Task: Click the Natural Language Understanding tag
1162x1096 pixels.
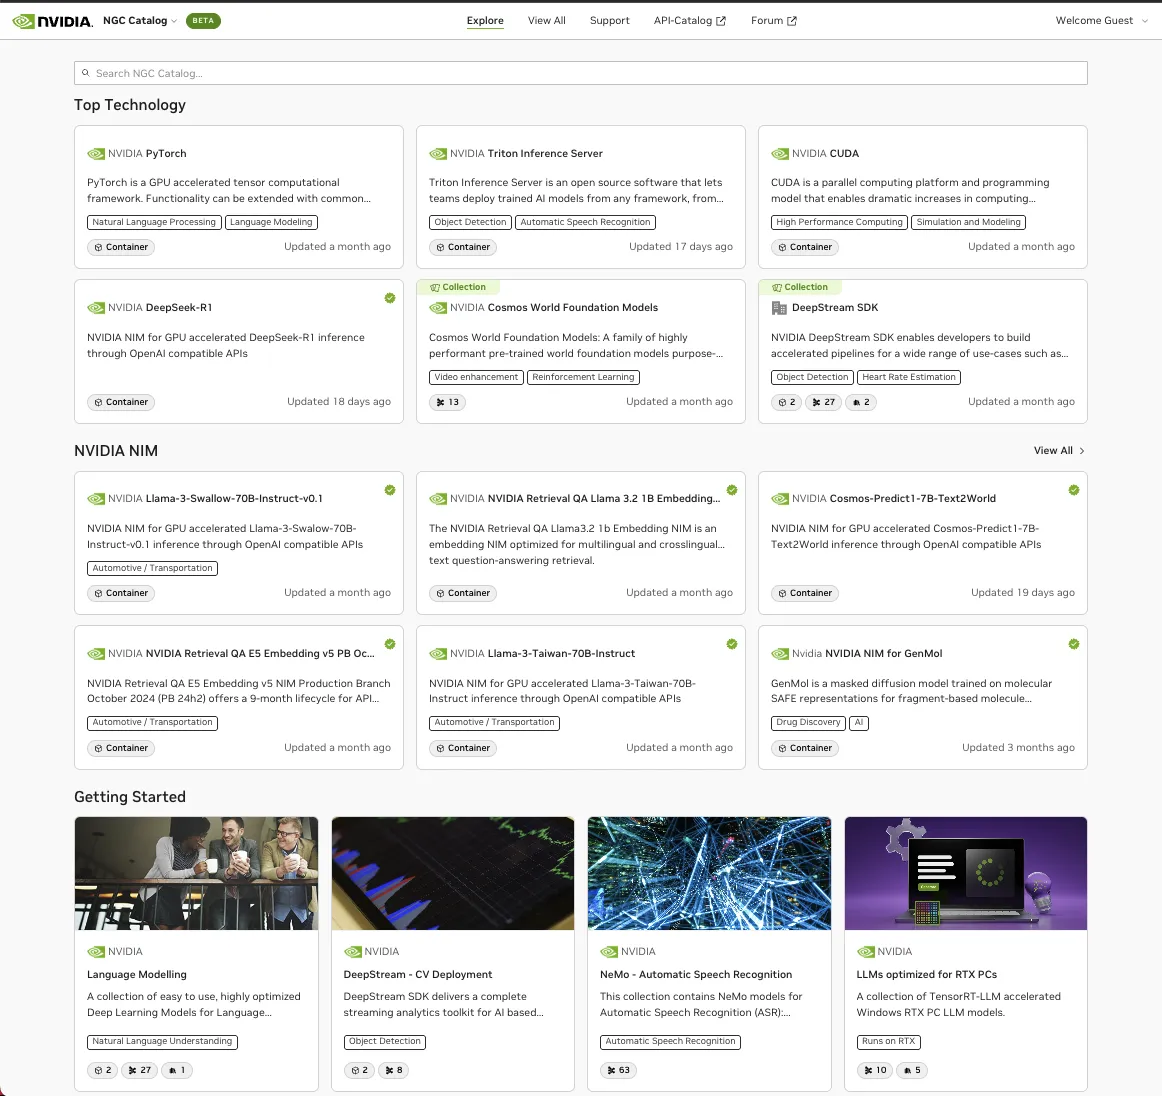Action: 162,1042
